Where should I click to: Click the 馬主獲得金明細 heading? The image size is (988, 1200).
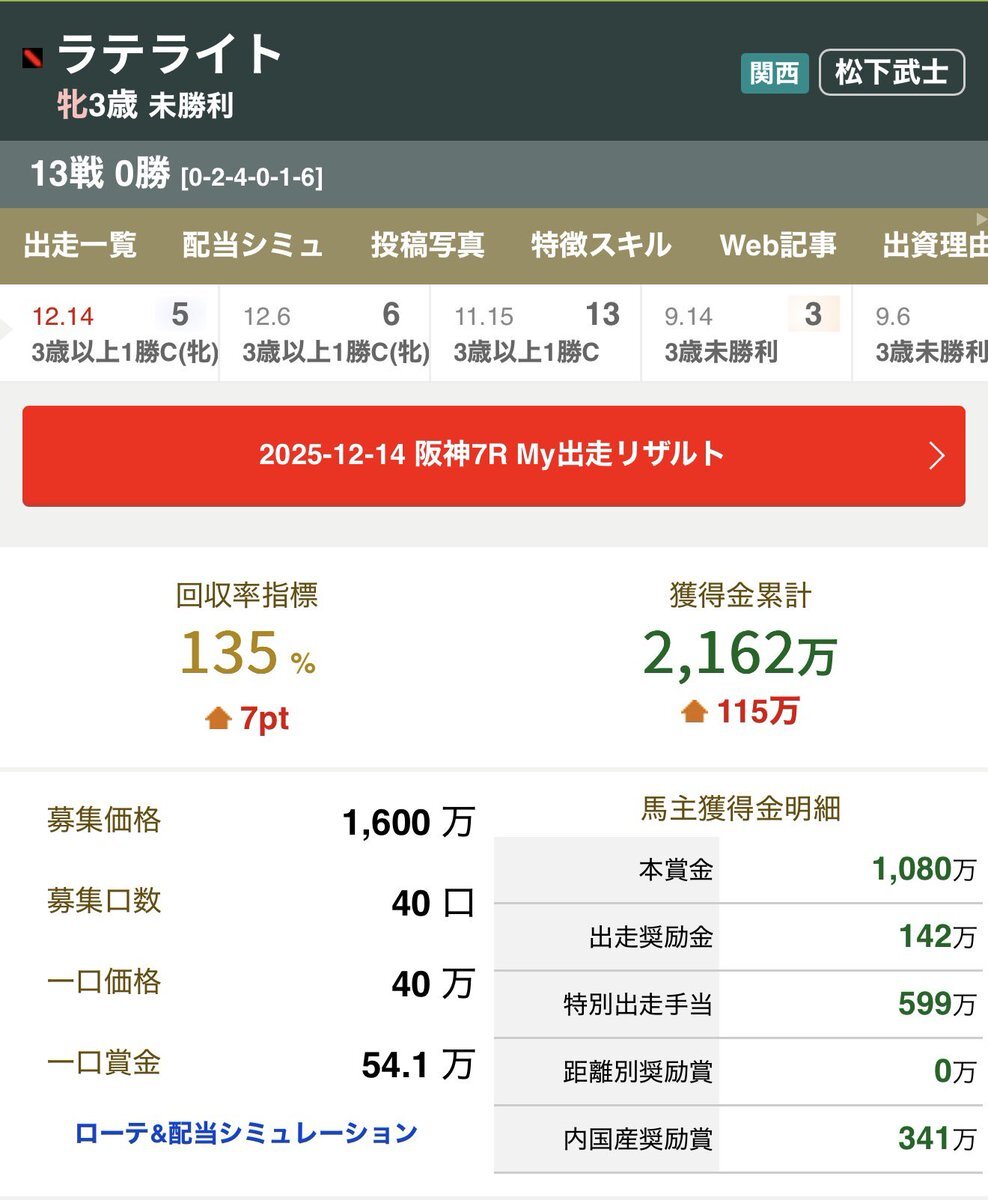pyautogui.click(x=740, y=808)
